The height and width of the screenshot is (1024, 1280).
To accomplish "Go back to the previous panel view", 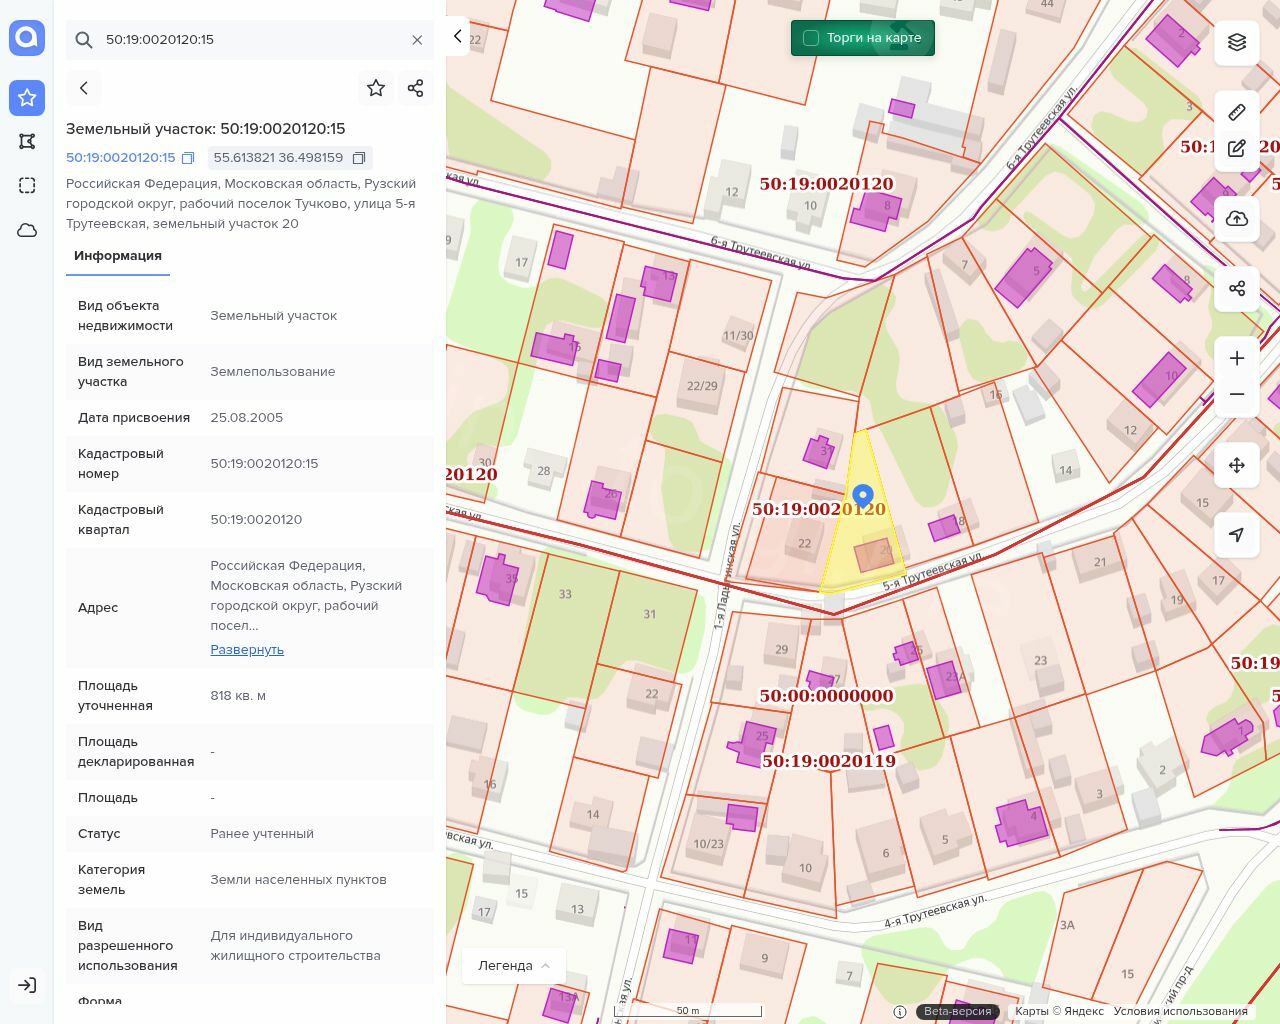I will point(84,88).
